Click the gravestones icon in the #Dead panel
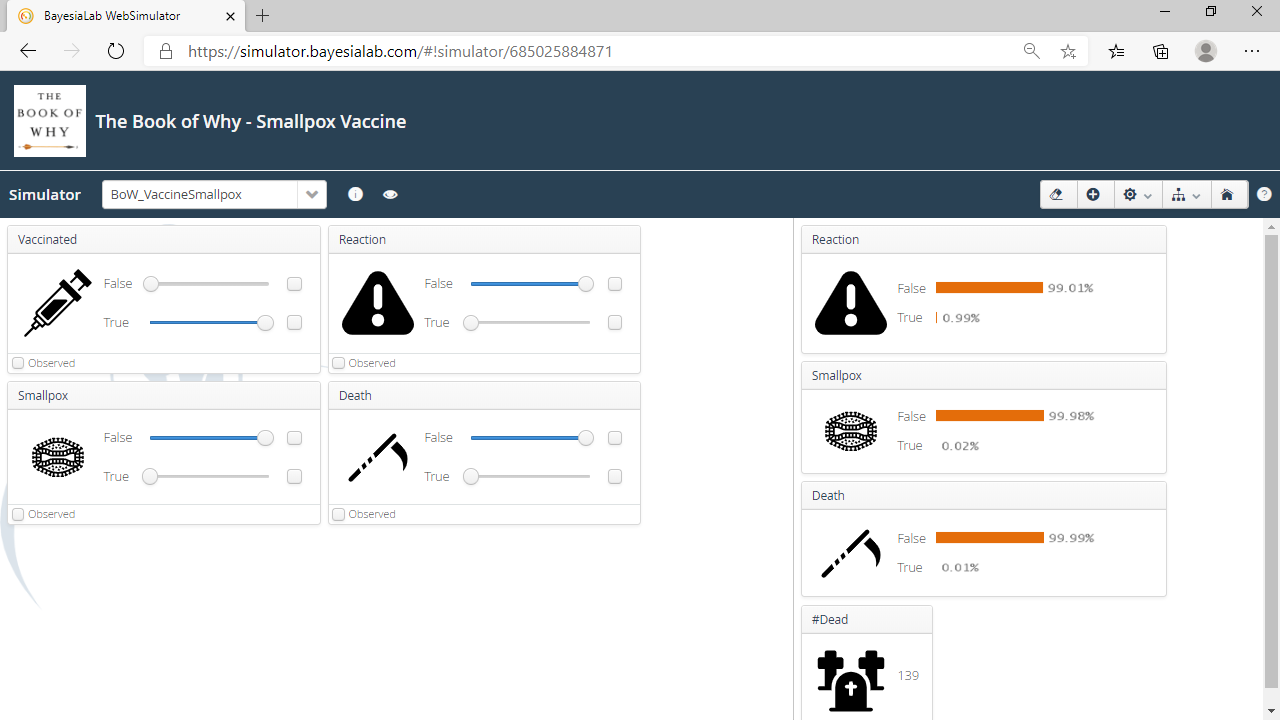The width and height of the screenshot is (1280, 720). coord(850,680)
